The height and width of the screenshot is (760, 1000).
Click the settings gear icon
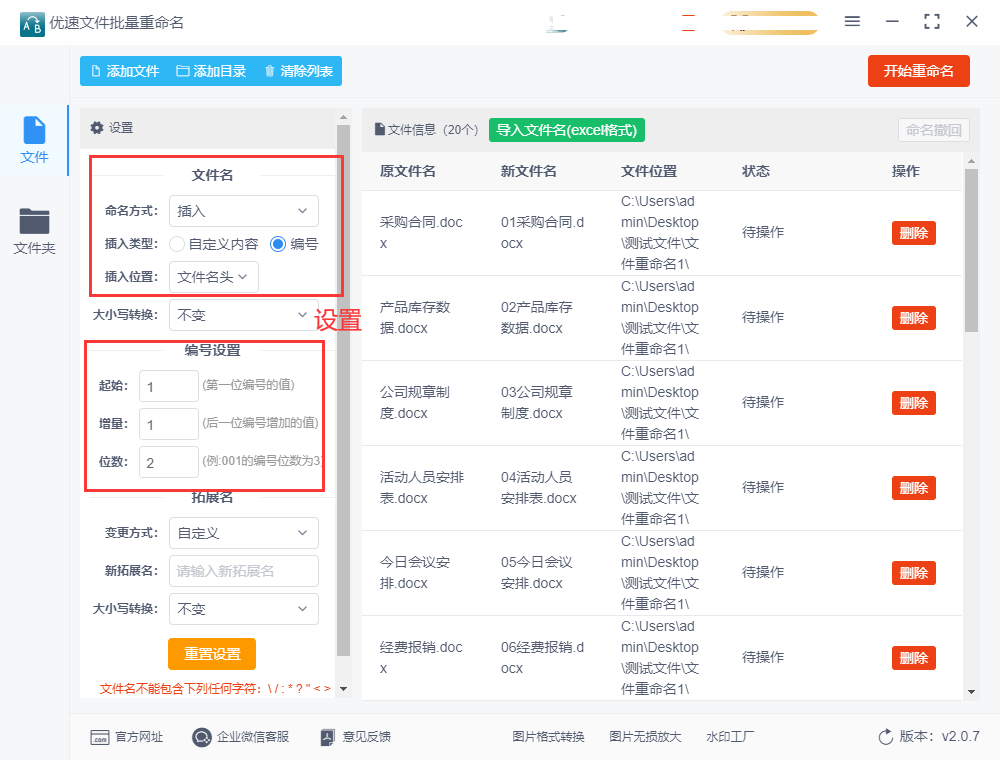point(97,128)
